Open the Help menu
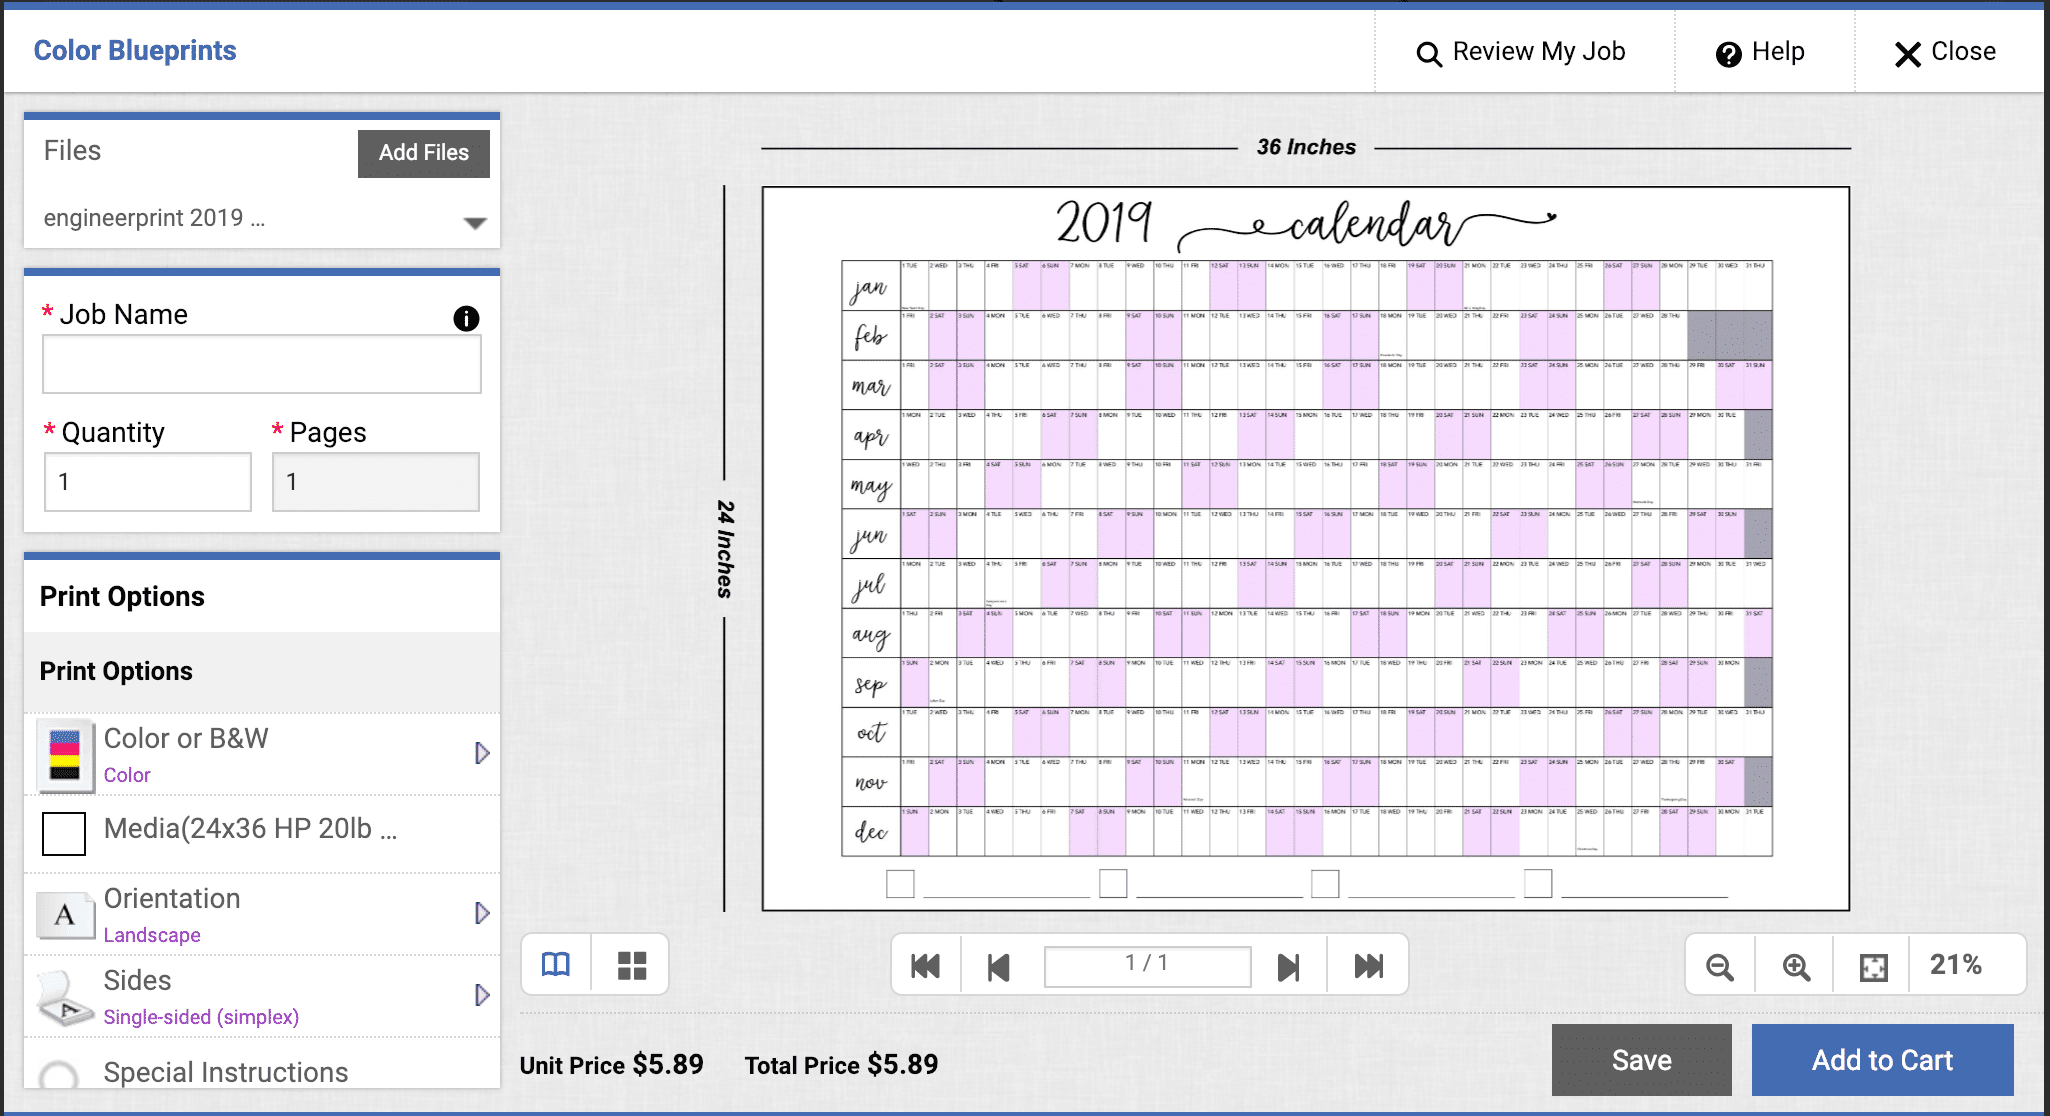2050x1116 pixels. tap(1762, 51)
